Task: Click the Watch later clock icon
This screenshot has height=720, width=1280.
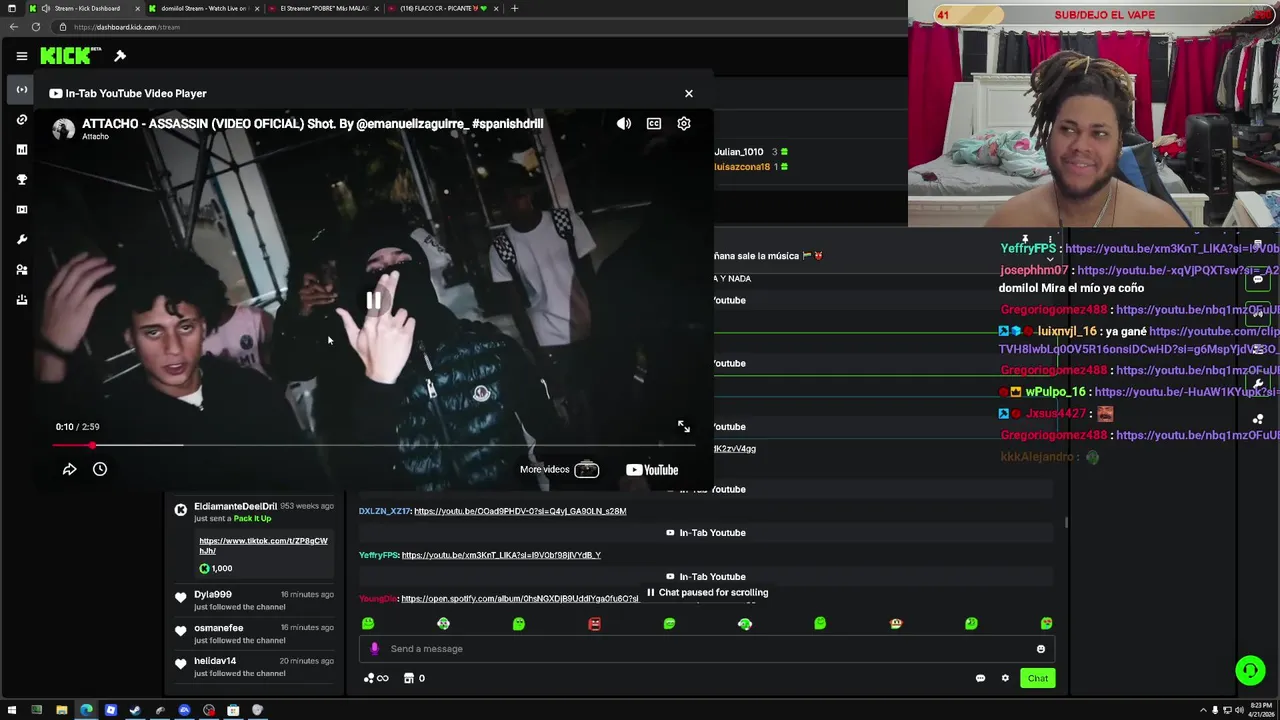Action: [x=100, y=469]
